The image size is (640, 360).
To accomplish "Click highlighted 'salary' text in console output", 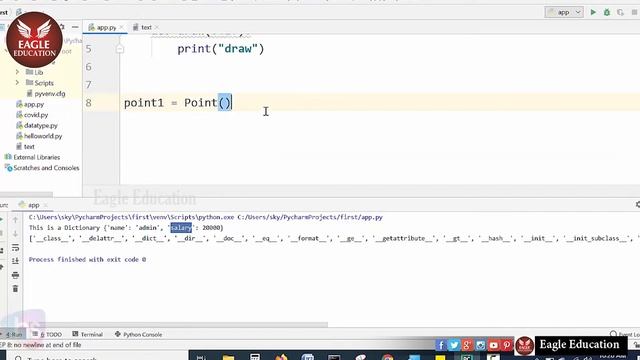I will point(181,228).
